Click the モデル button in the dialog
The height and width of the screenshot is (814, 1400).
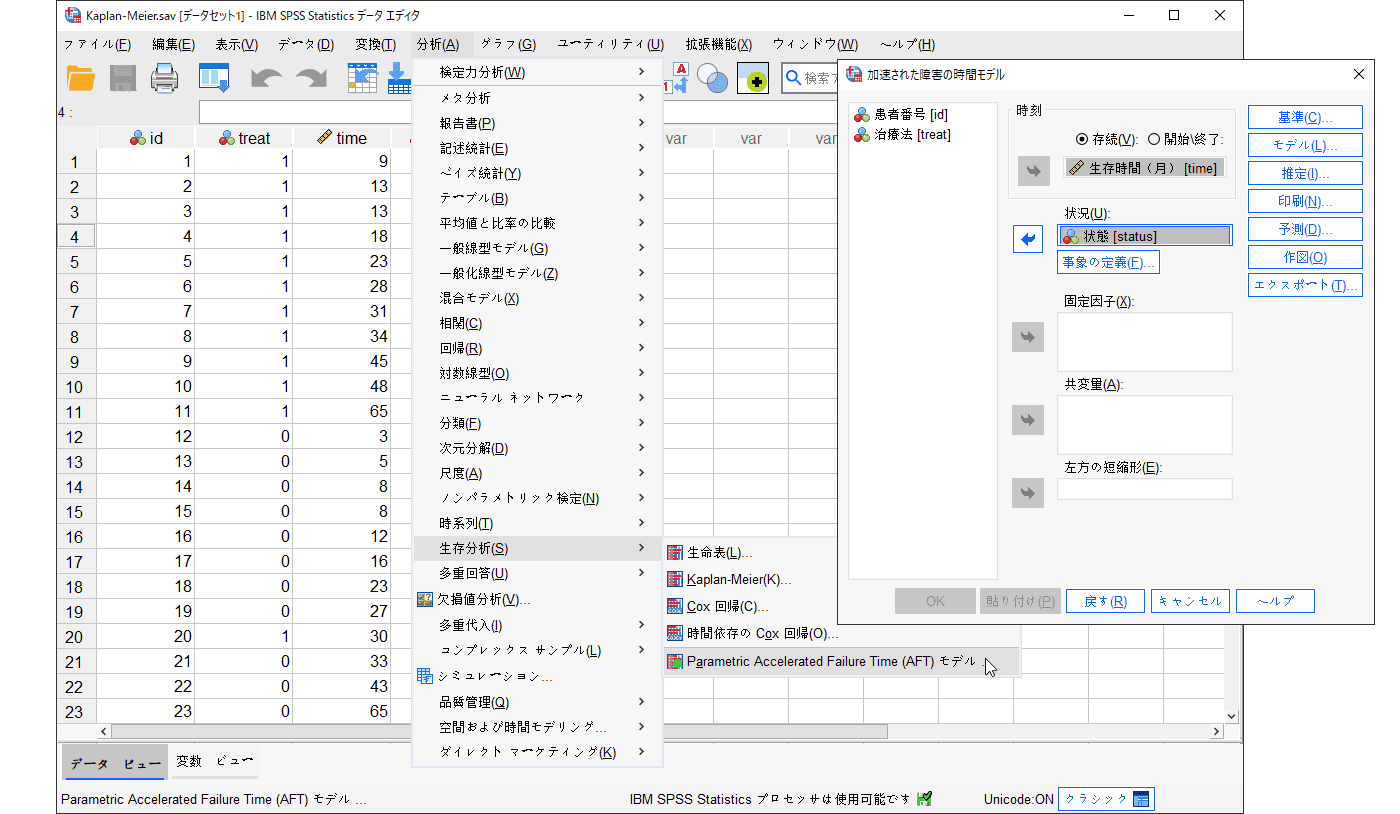1304,145
